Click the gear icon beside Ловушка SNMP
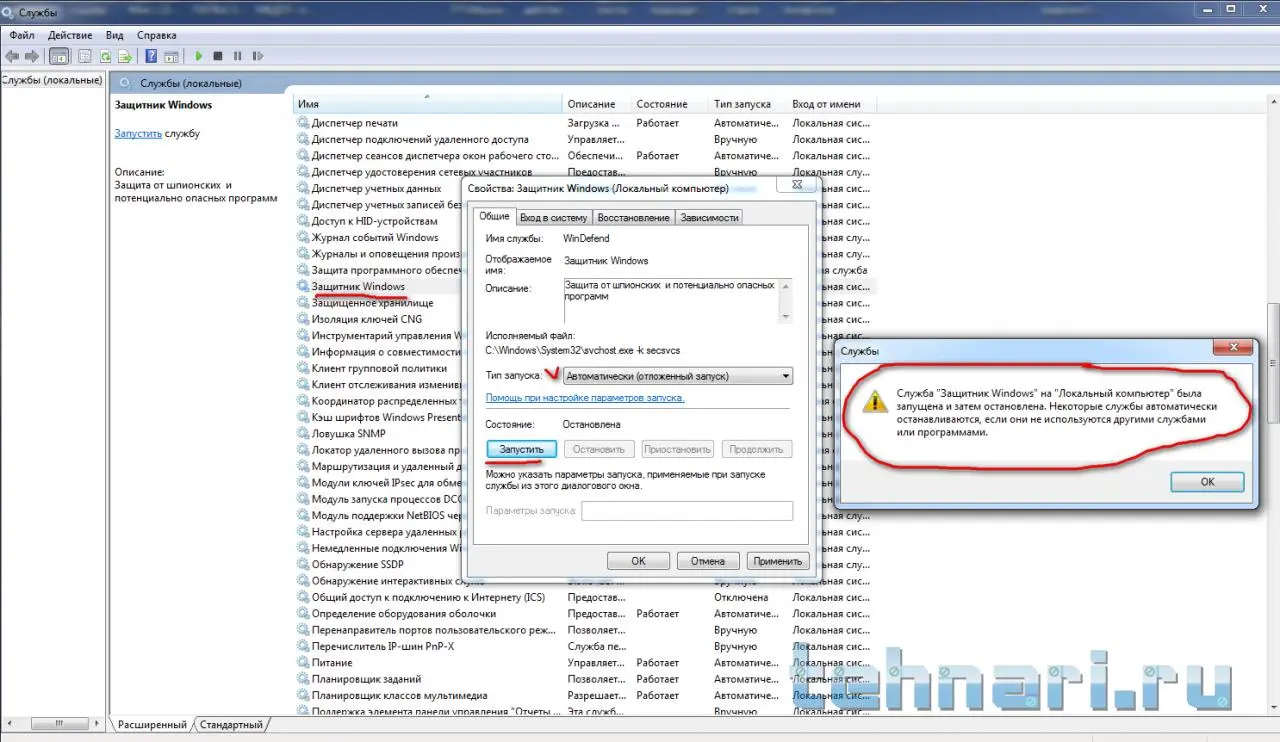Image resolution: width=1280 pixels, height=742 pixels. coord(303,434)
